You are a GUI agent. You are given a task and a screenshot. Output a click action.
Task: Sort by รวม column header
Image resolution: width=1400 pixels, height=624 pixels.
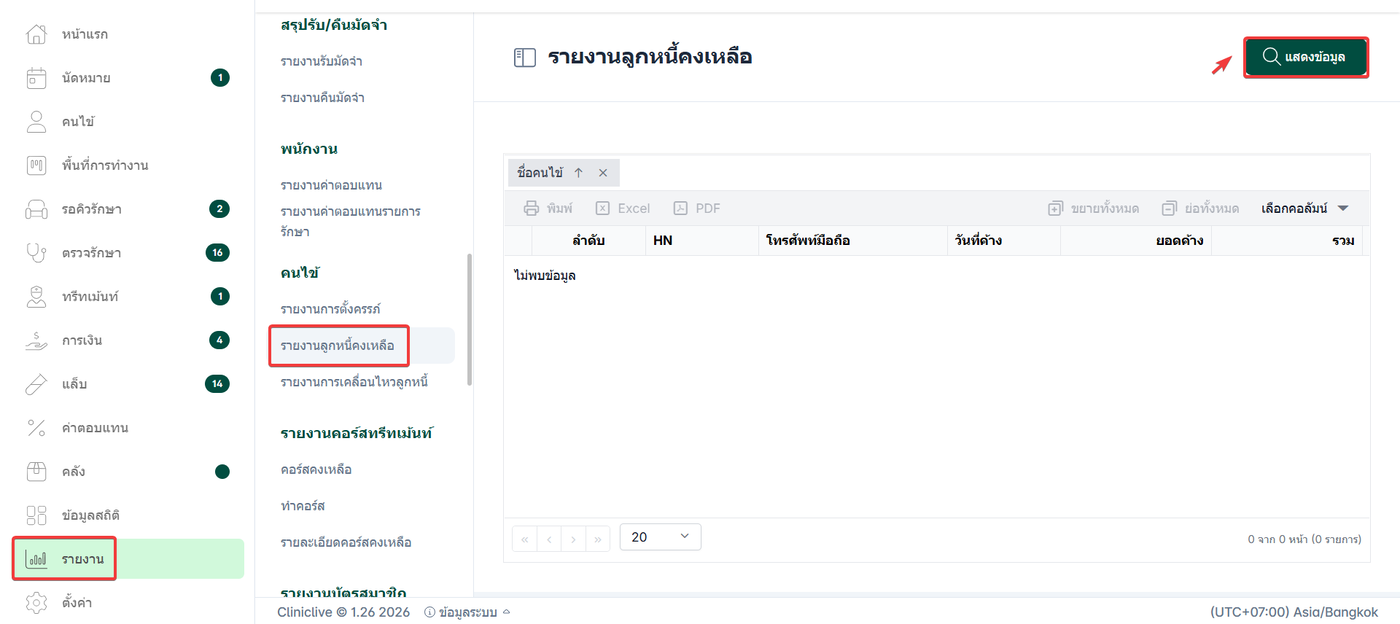tap(1287, 241)
